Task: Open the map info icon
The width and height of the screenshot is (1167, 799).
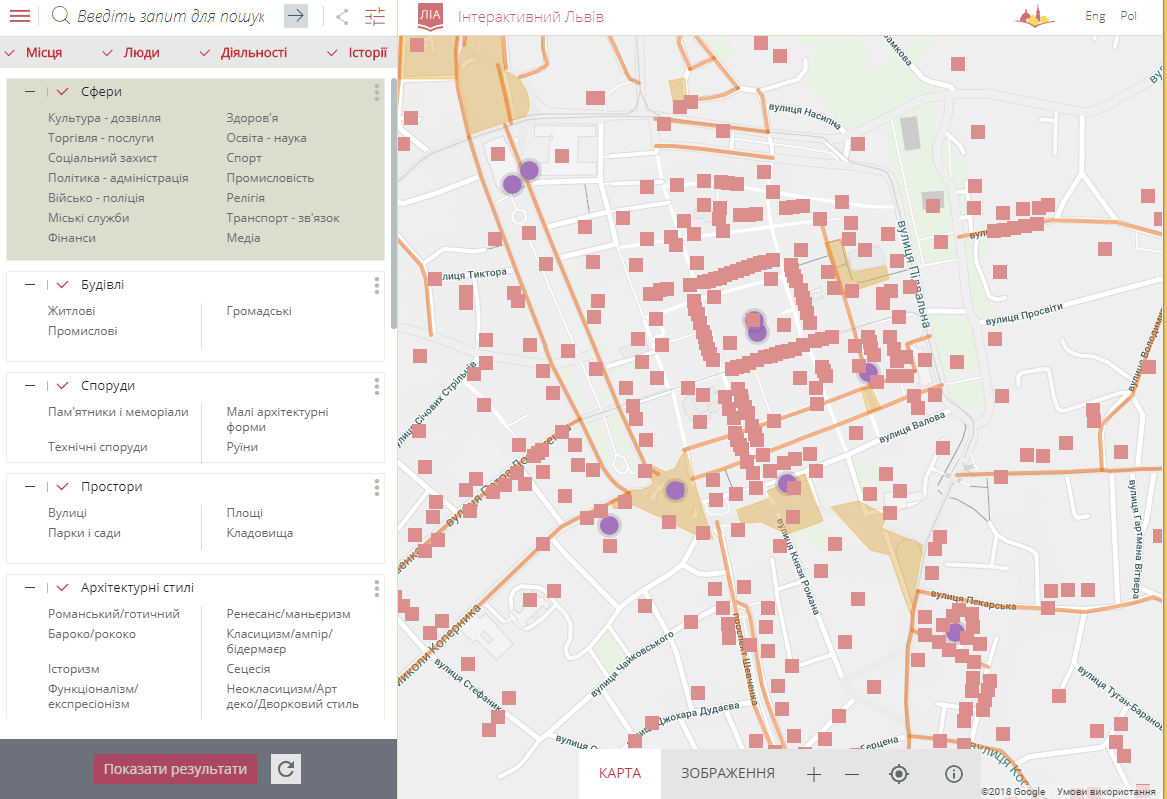Action: pyautogui.click(x=953, y=774)
